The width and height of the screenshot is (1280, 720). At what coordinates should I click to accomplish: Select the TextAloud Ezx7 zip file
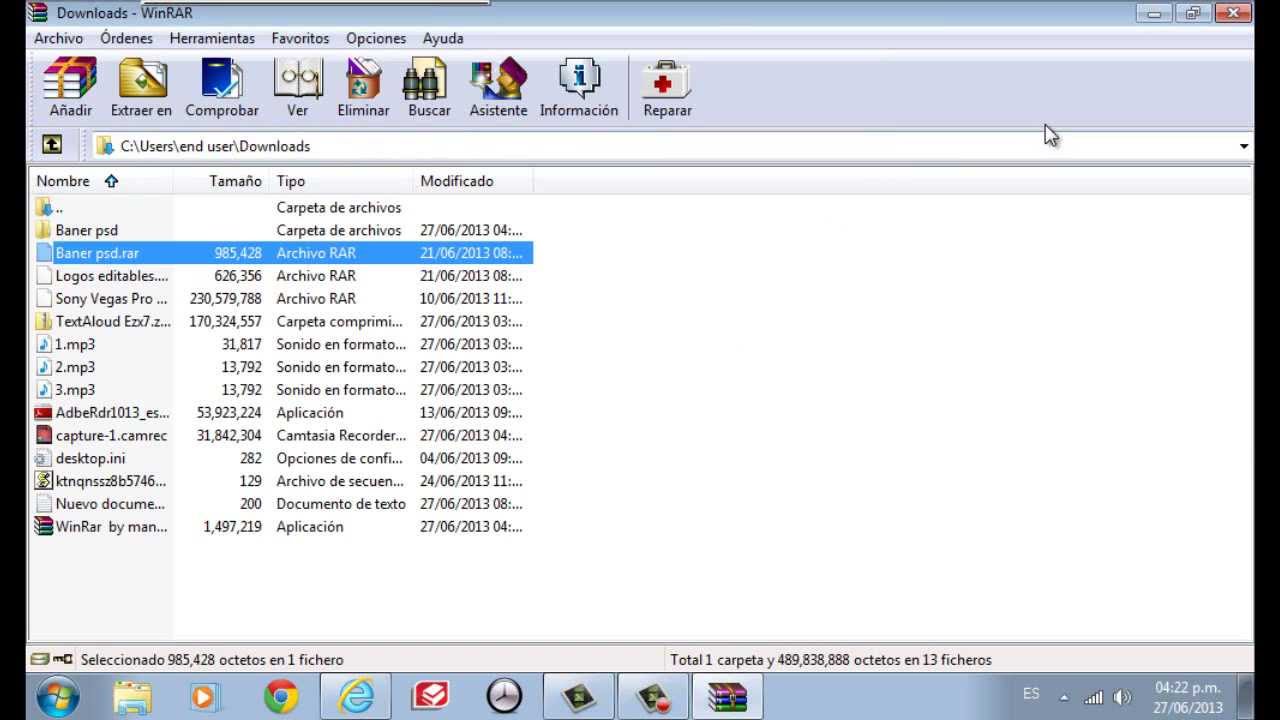[280, 321]
